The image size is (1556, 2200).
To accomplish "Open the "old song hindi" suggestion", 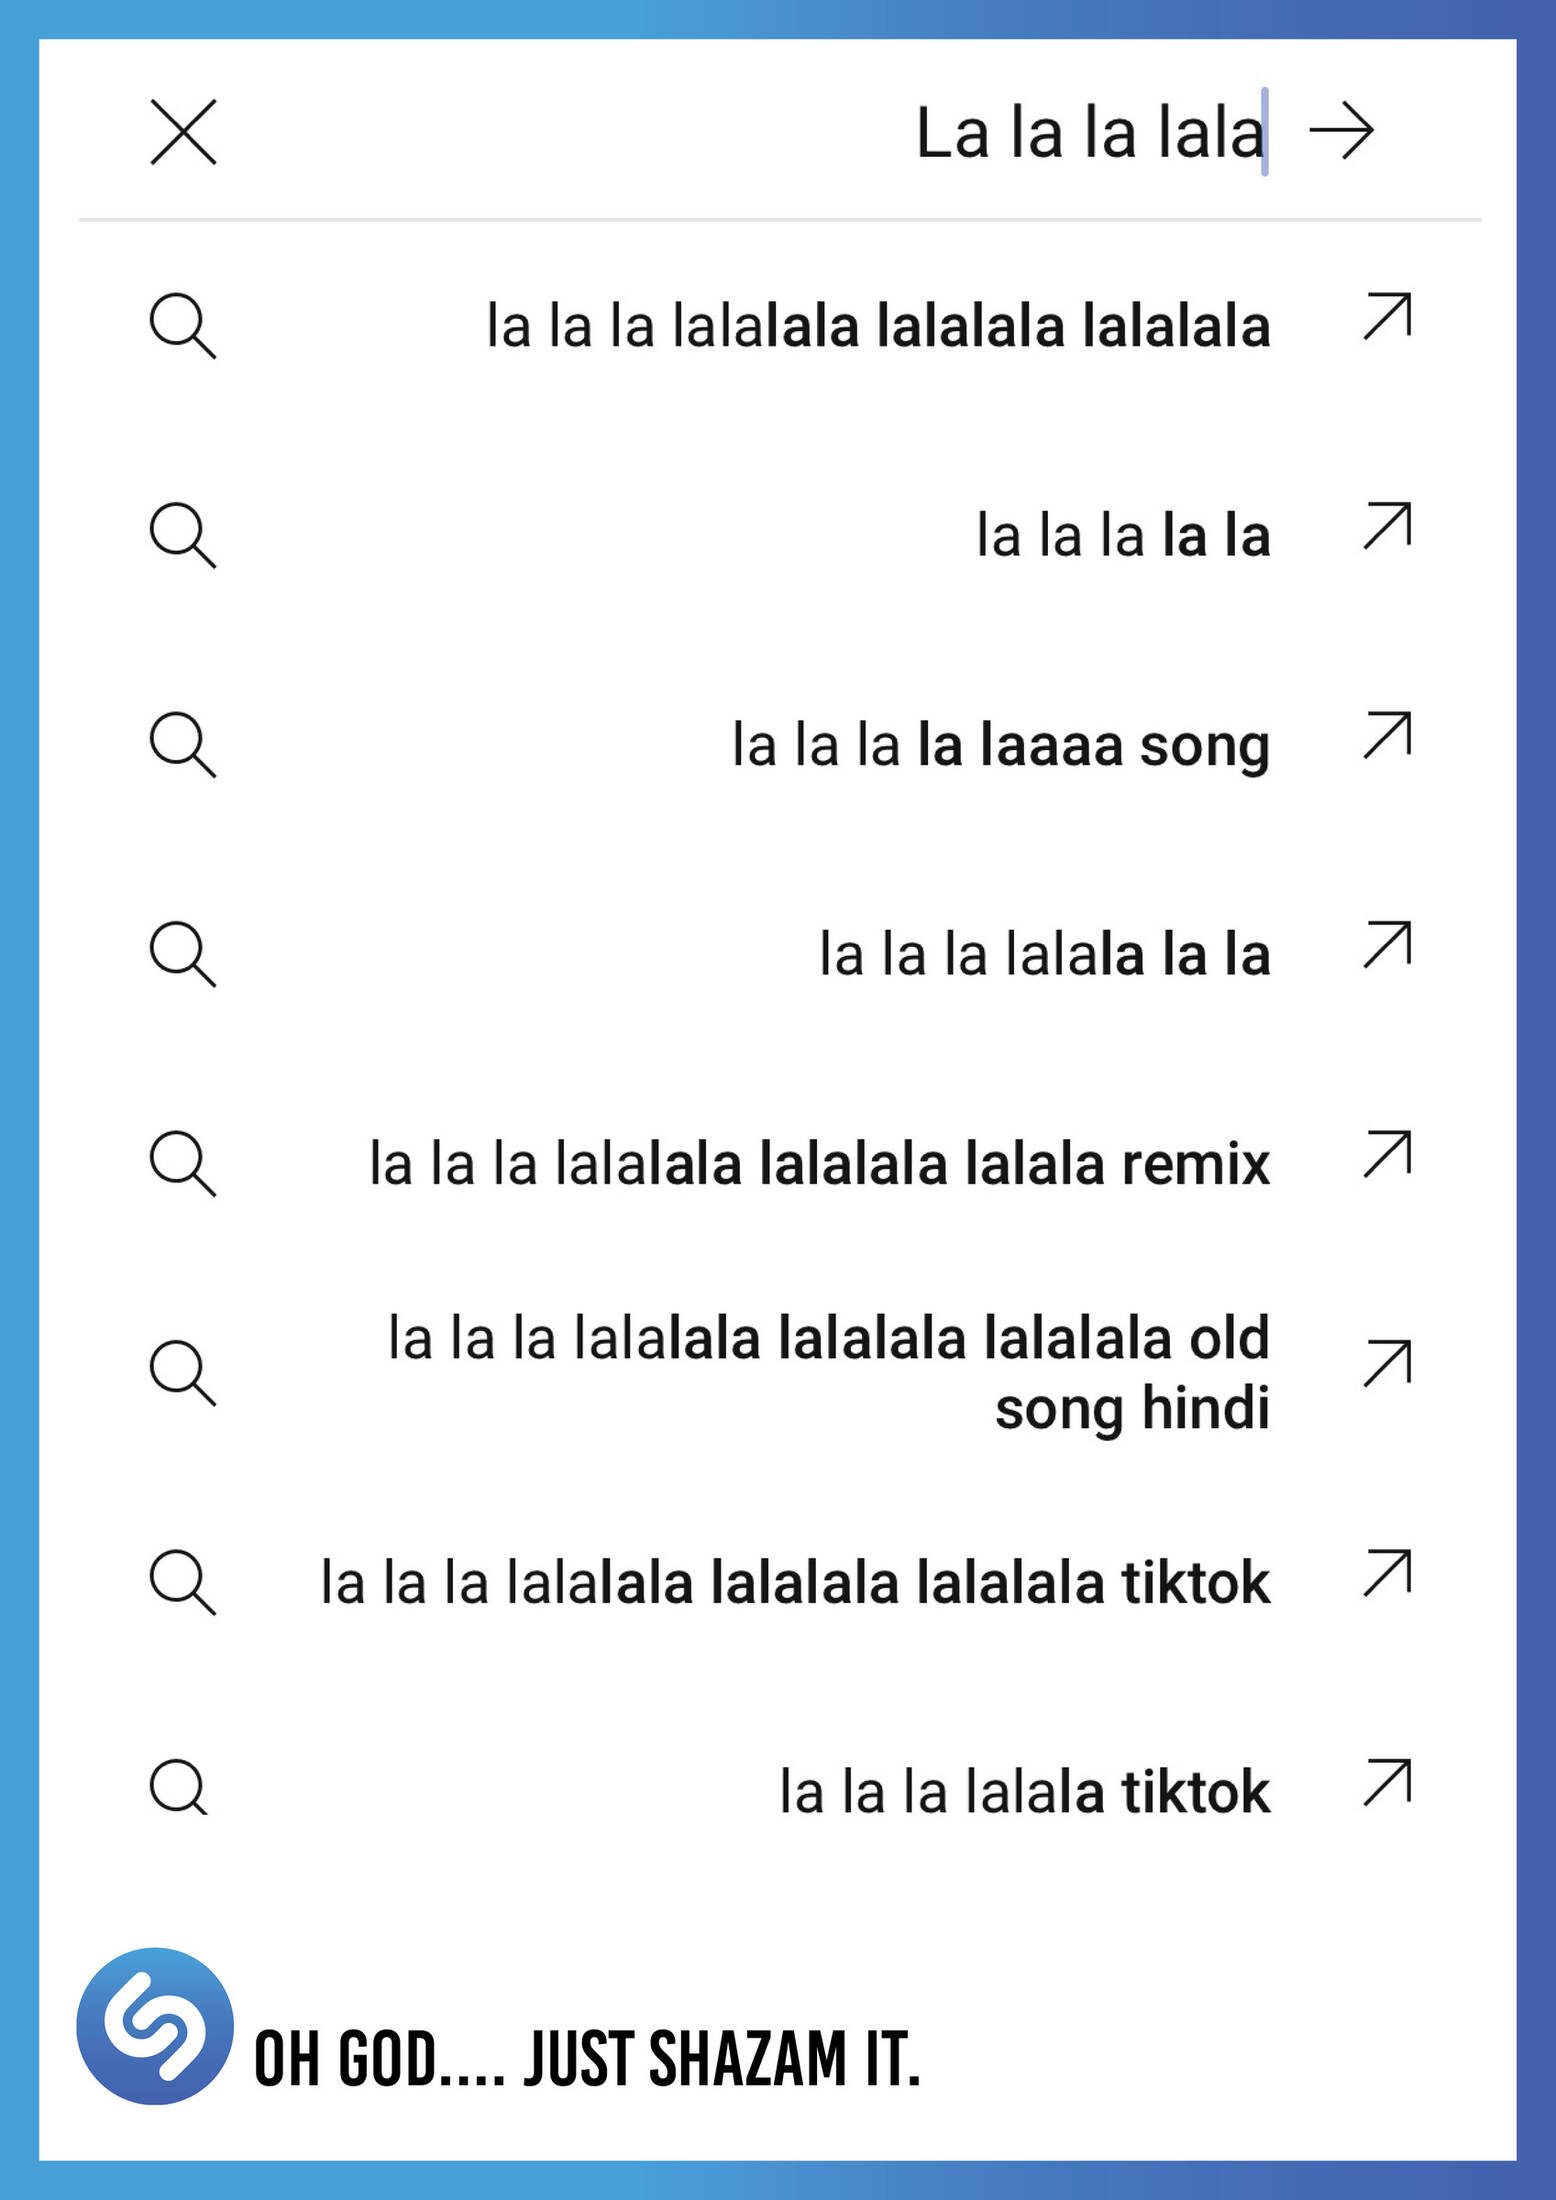I will point(828,1373).
